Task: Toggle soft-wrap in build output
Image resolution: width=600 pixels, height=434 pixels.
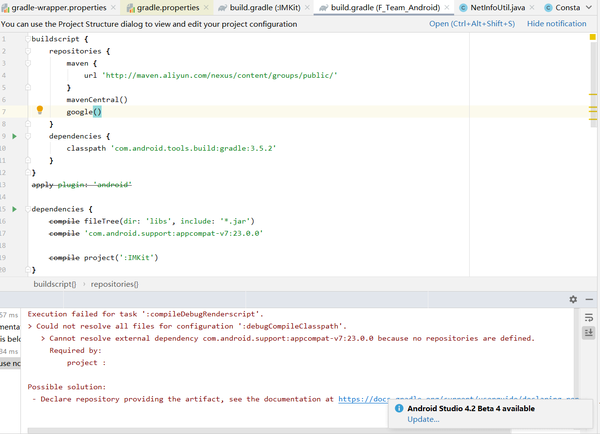Action: pos(589,317)
